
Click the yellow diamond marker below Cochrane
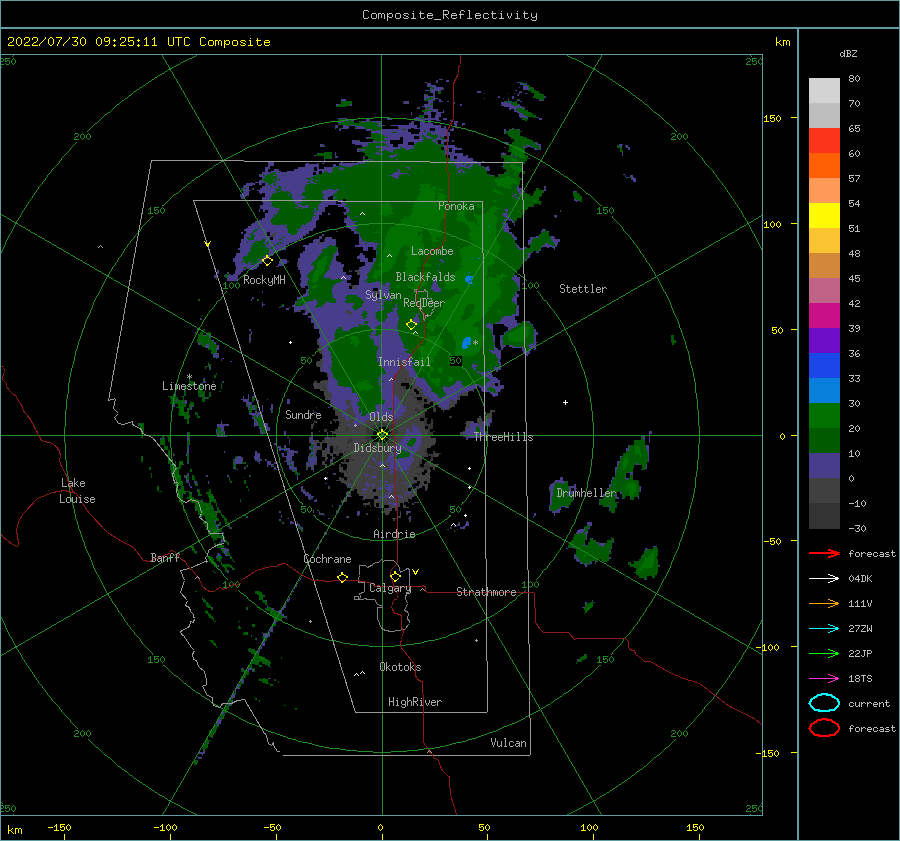click(x=343, y=577)
